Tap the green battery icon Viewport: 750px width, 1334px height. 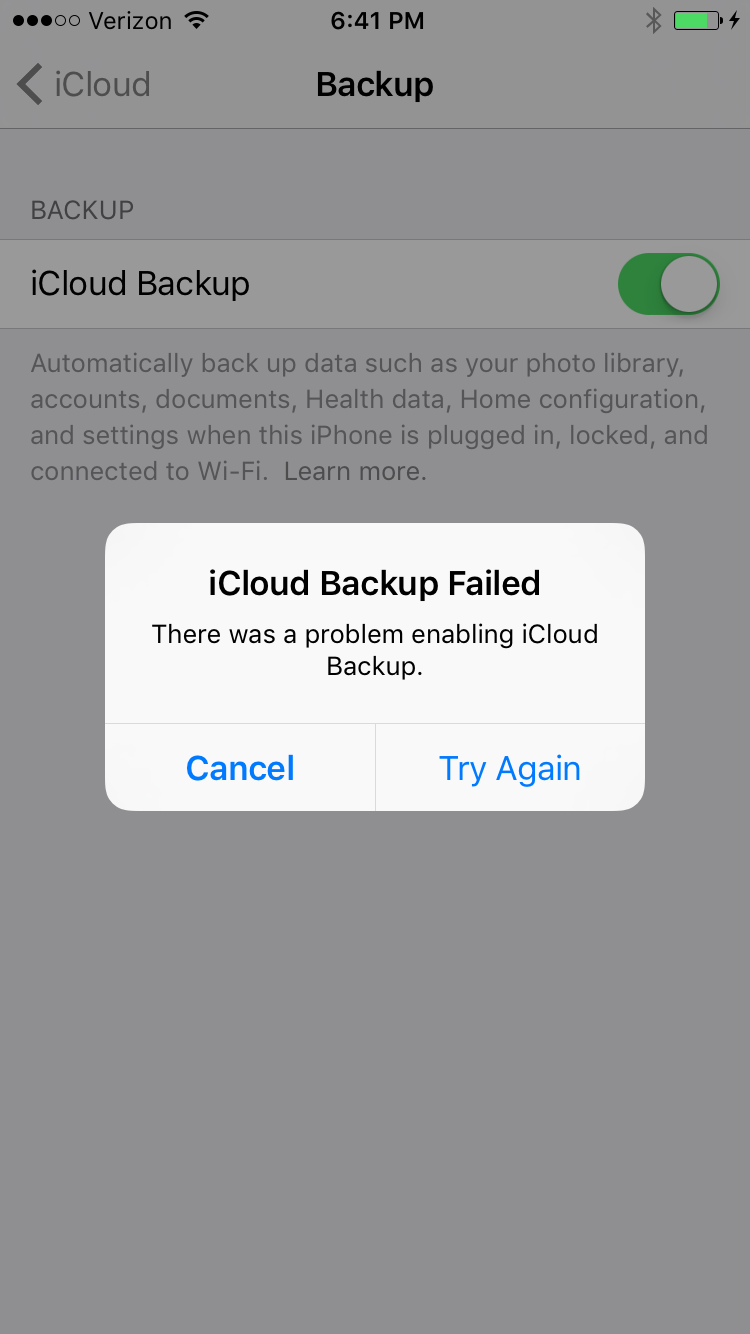click(x=697, y=20)
